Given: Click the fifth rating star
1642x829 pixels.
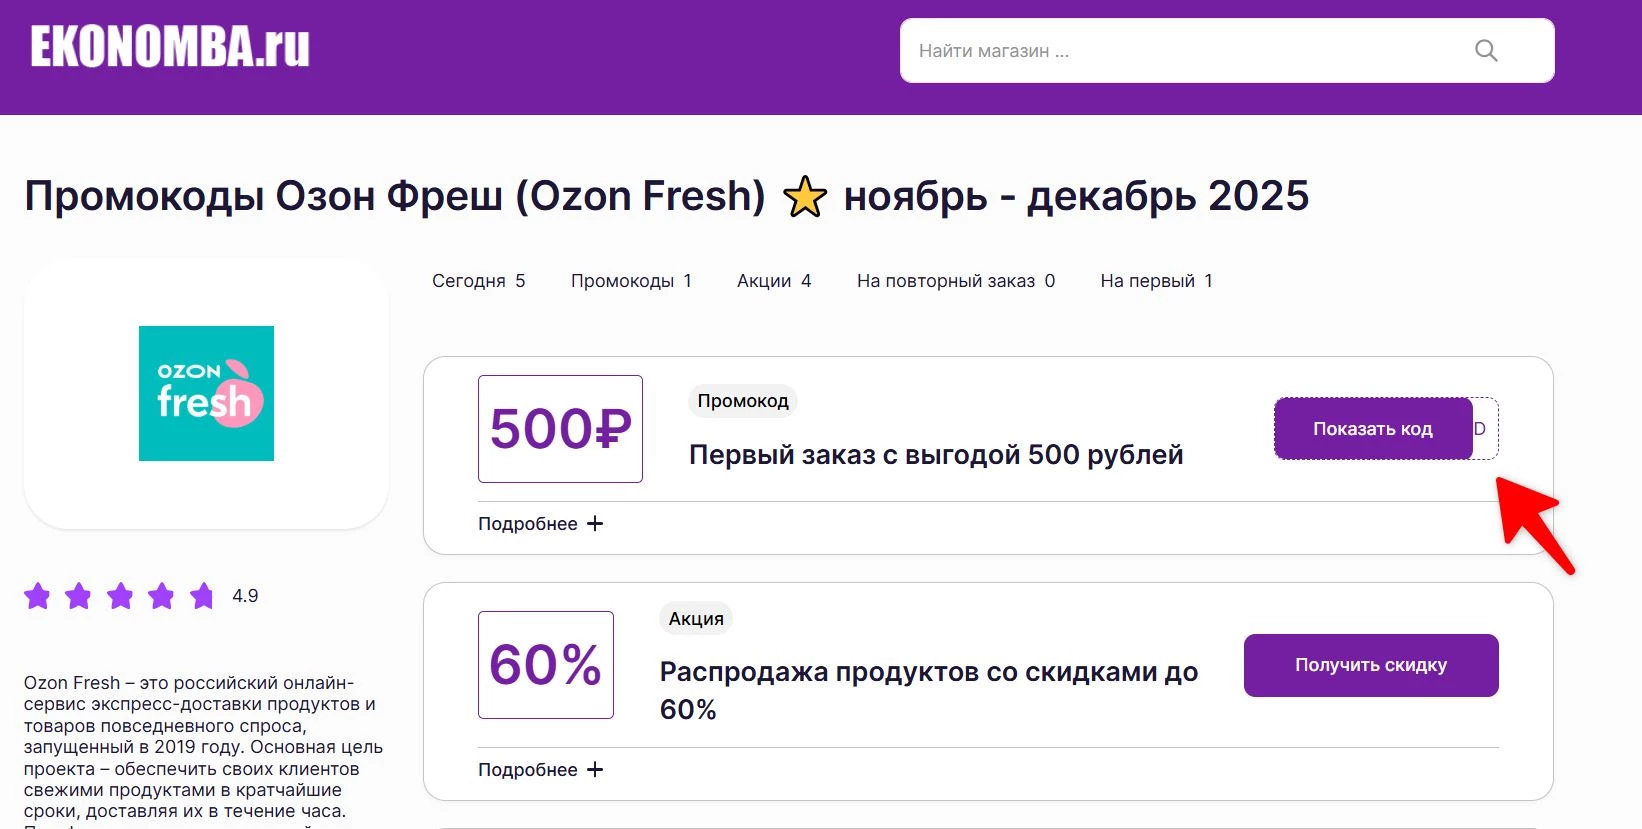Looking at the screenshot, I should [202, 596].
